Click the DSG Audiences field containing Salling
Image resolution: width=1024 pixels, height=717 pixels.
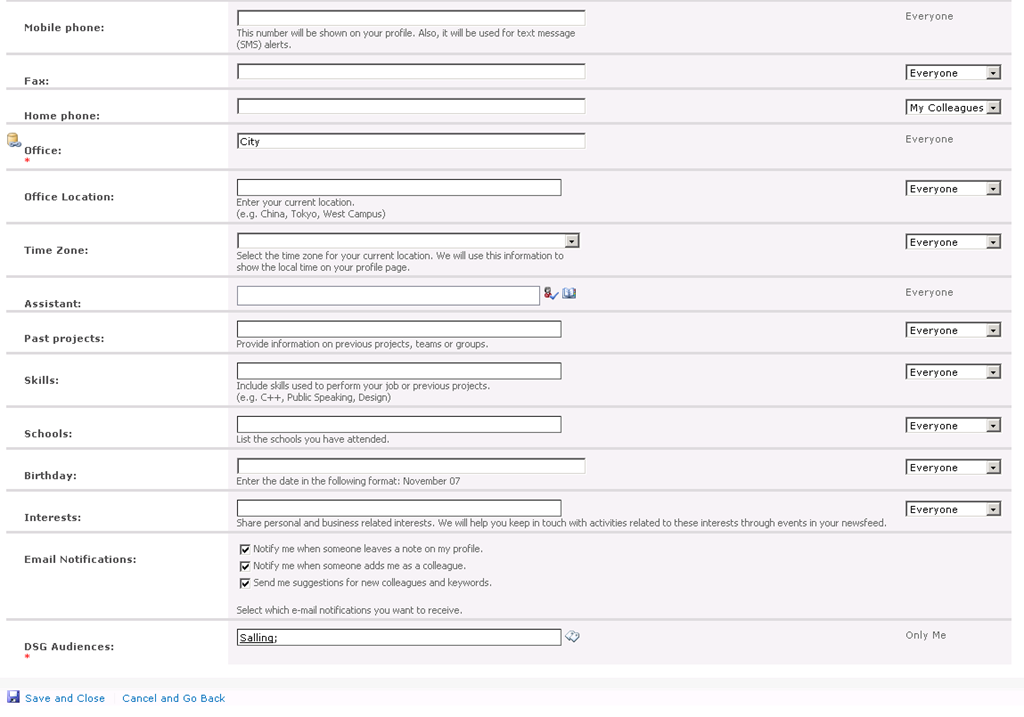(x=398, y=637)
